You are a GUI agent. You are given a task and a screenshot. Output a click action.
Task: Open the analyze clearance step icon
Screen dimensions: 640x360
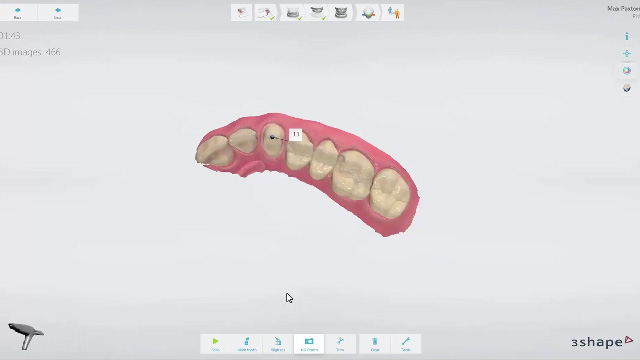click(x=368, y=13)
